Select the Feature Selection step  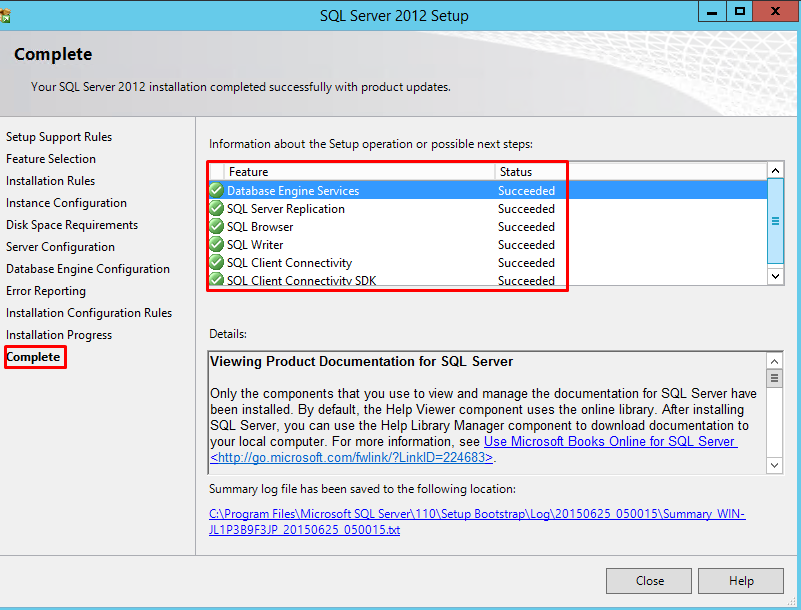pyautogui.click(x=51, y=159)
